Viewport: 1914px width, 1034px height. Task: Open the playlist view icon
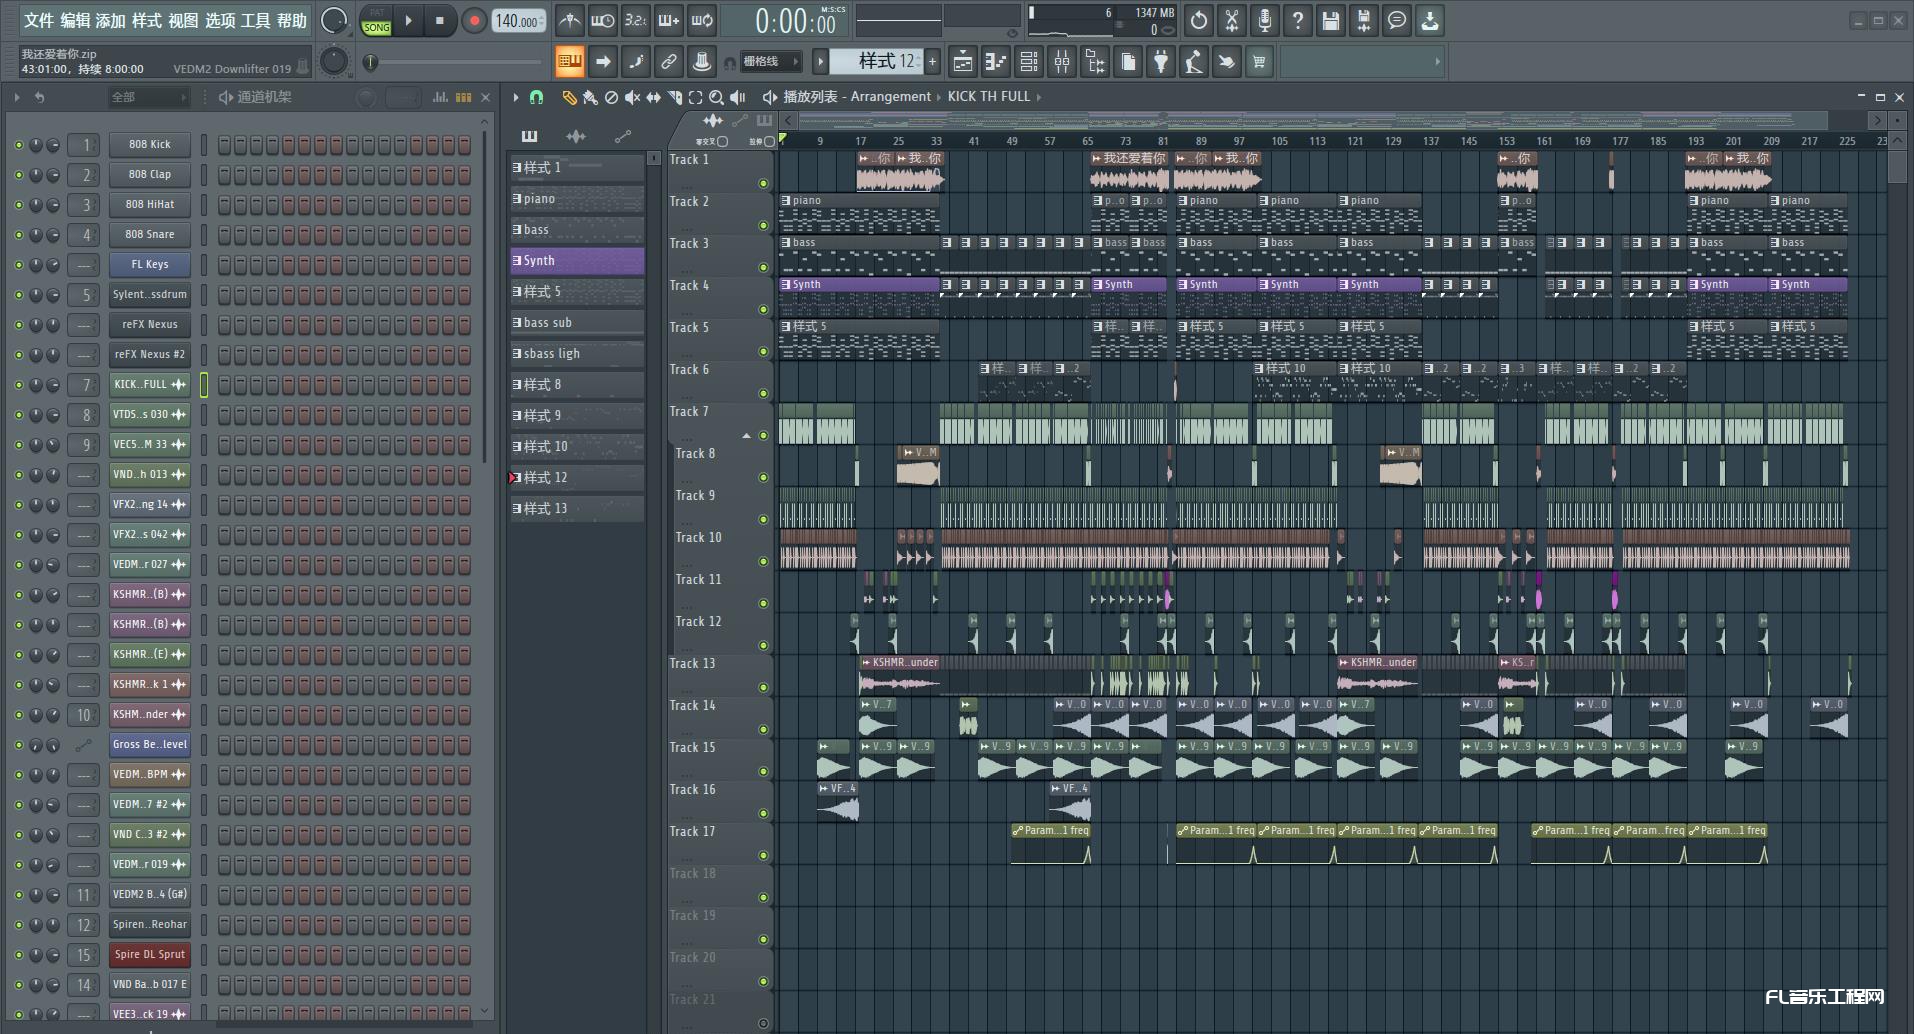click(962, 62)
